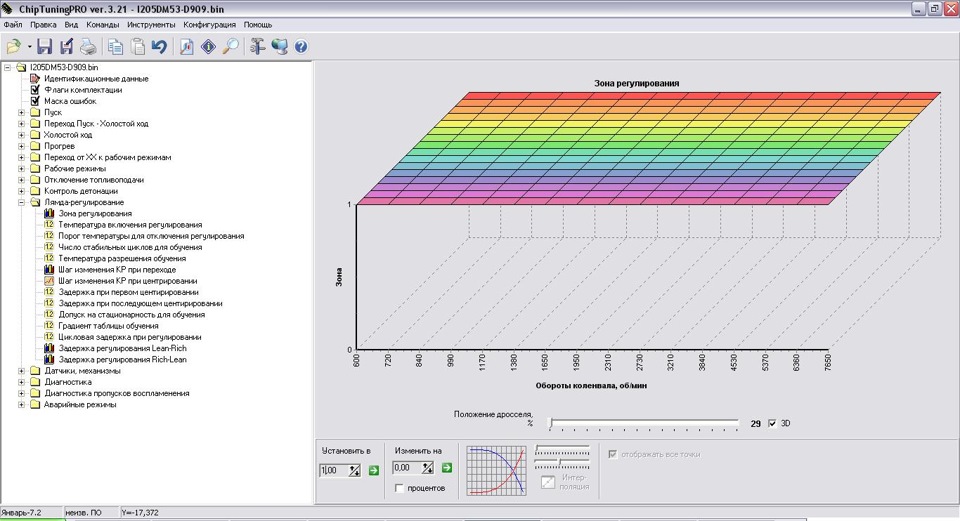This screenshot has width=960, height=521.
Task: Click the Установить в value field
Action: 333,470
